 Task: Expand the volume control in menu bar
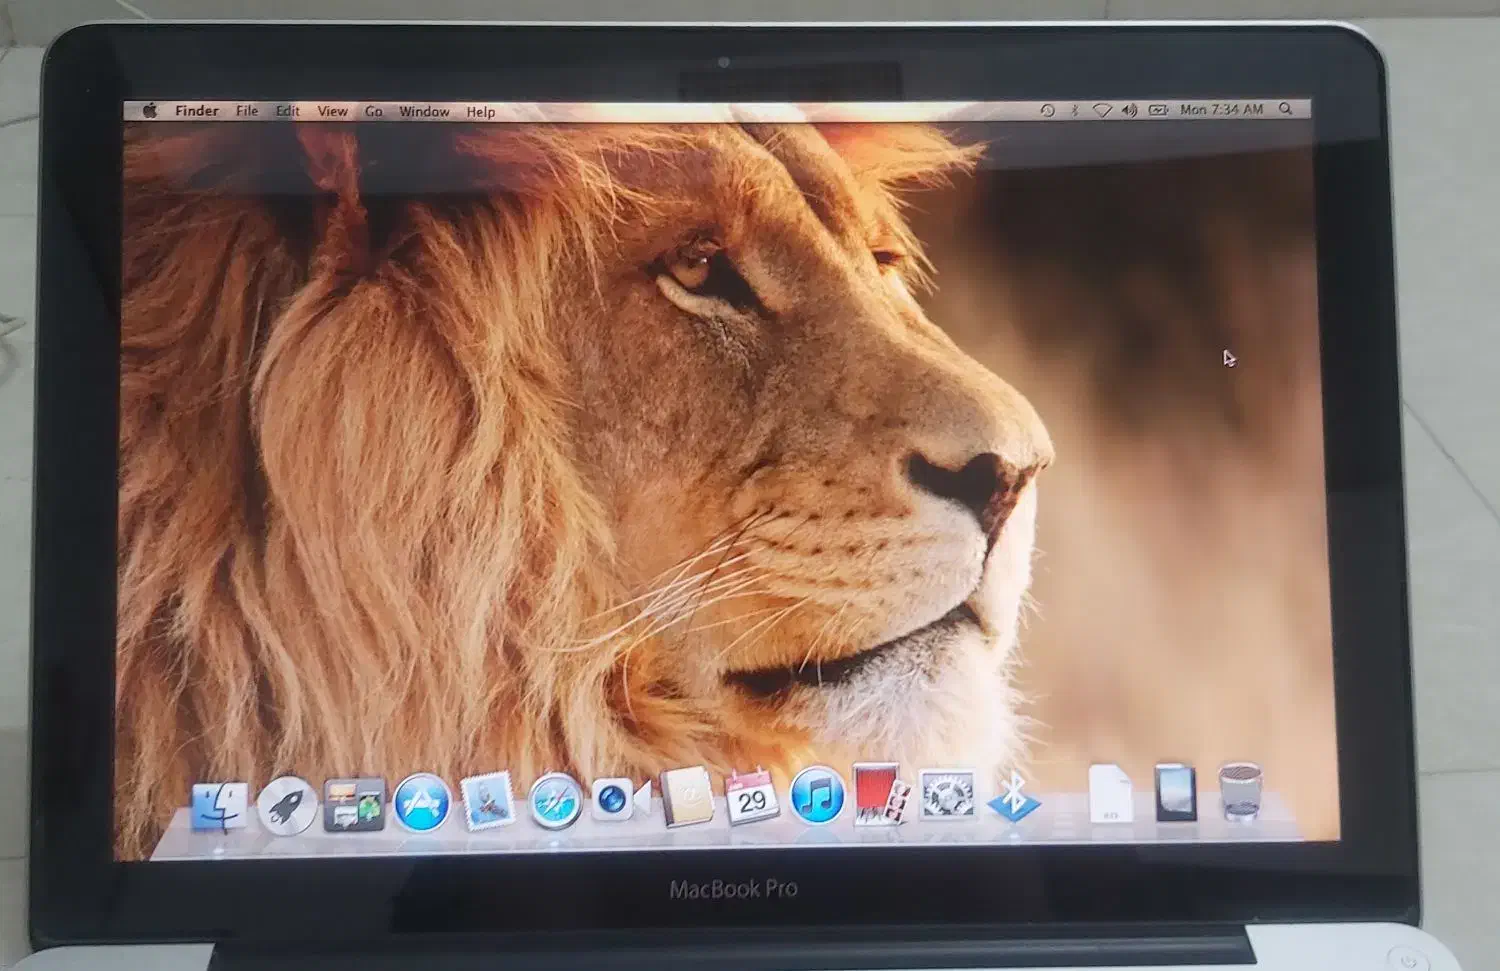pos(1129,110)
